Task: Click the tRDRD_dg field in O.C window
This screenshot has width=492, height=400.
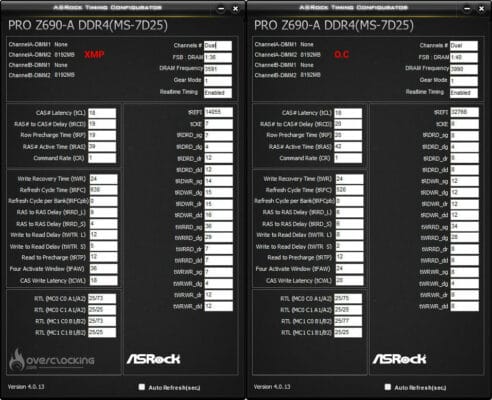Action: [464, 147]
